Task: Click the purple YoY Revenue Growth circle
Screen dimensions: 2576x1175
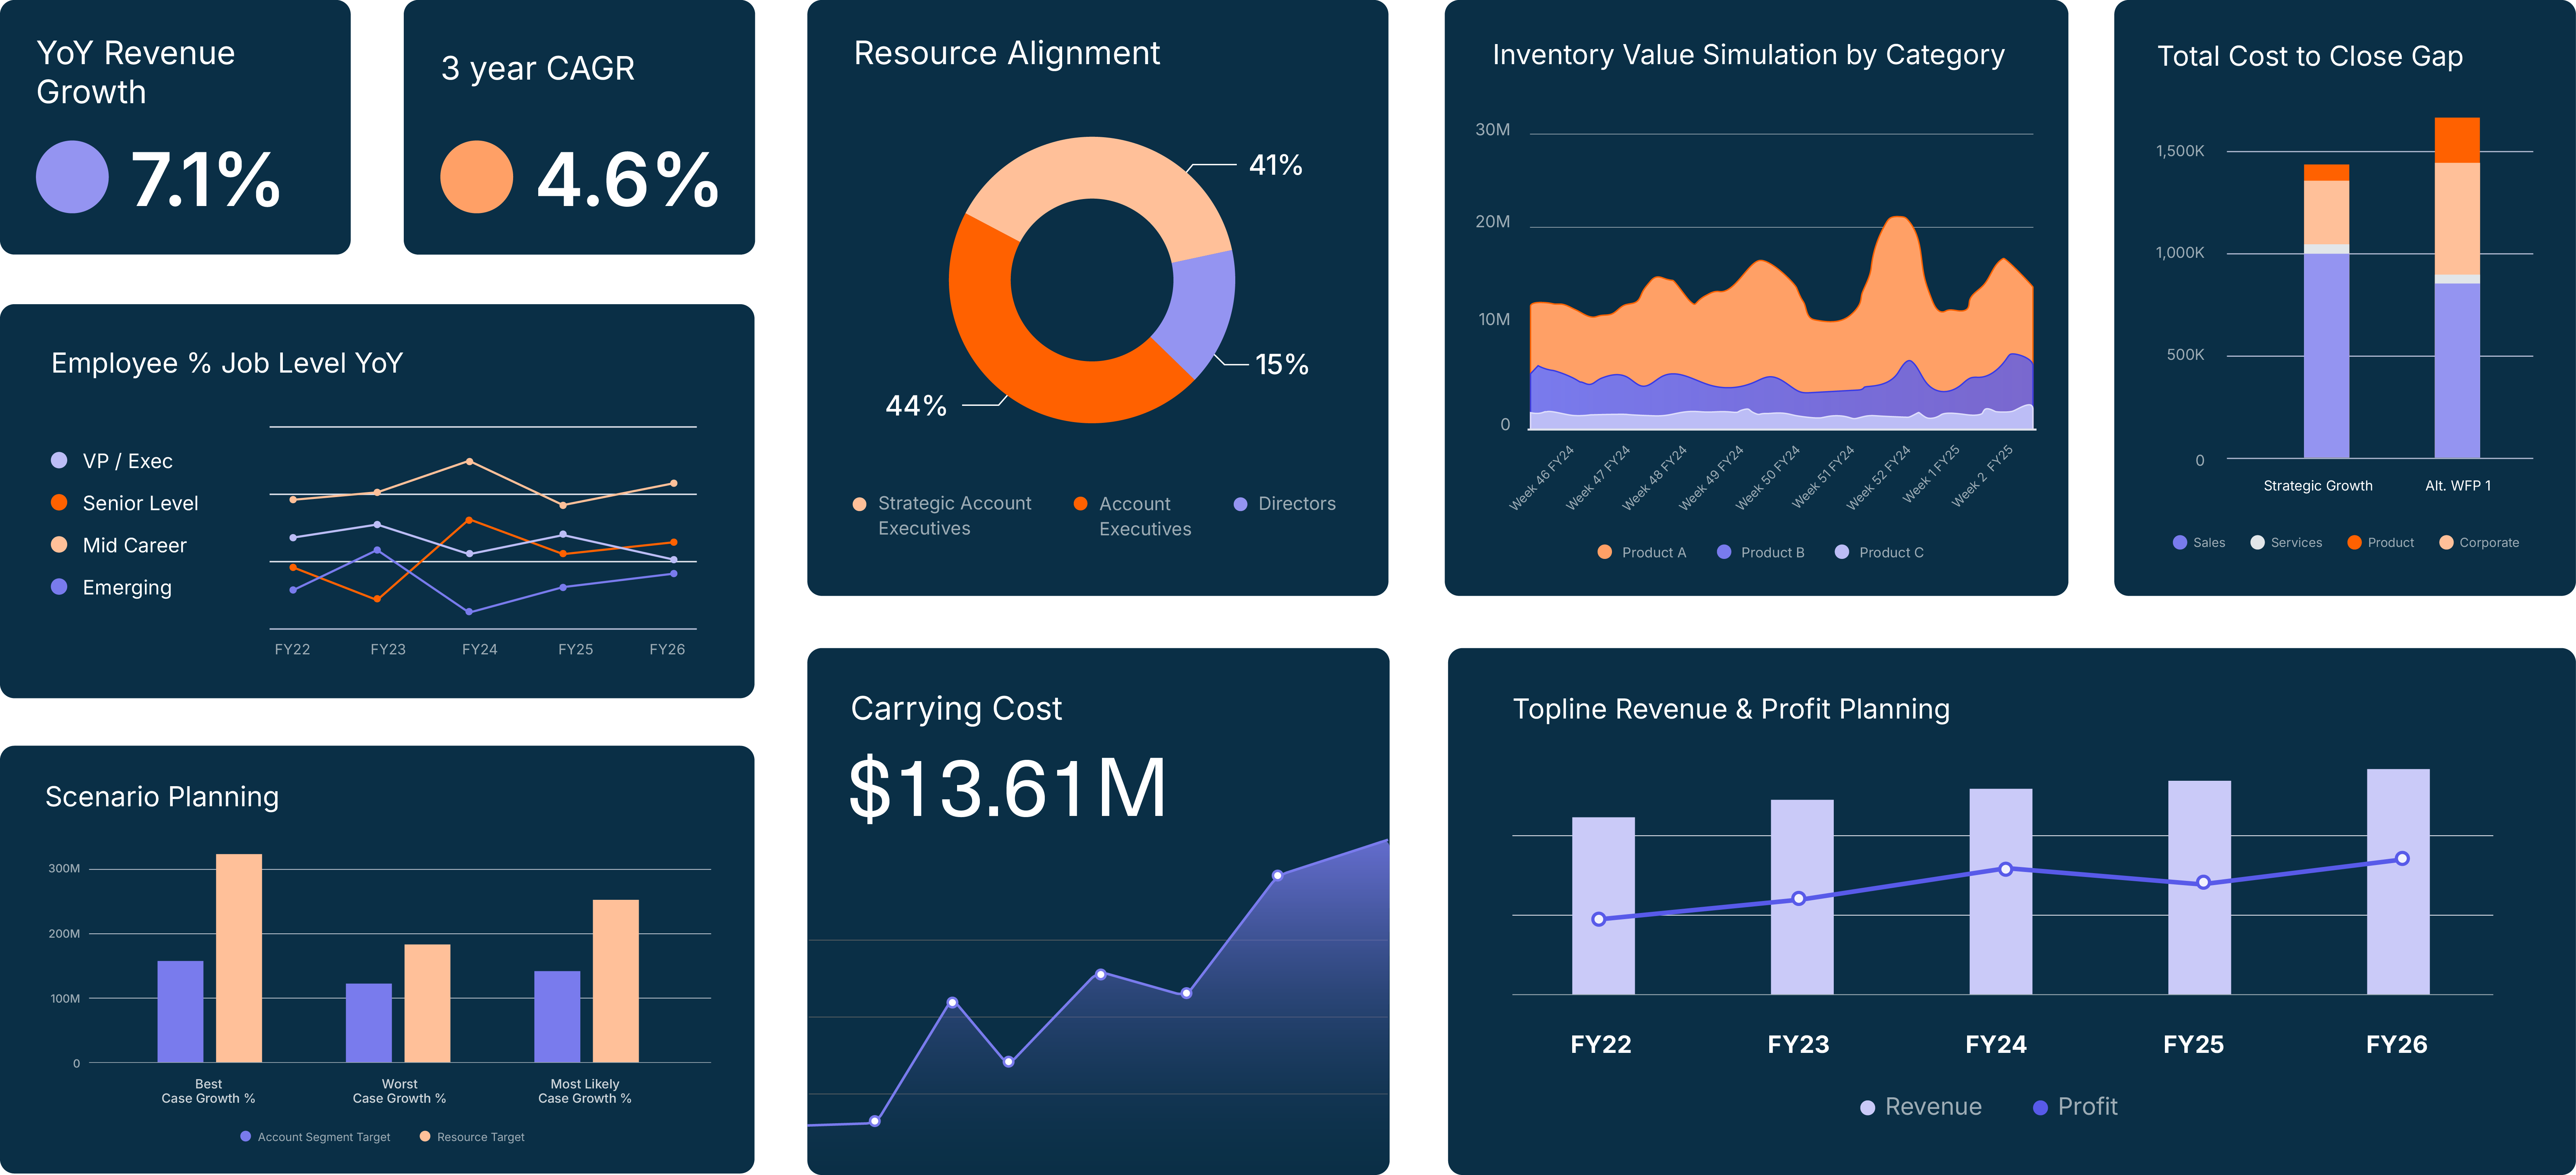Action: pos(72,177)
